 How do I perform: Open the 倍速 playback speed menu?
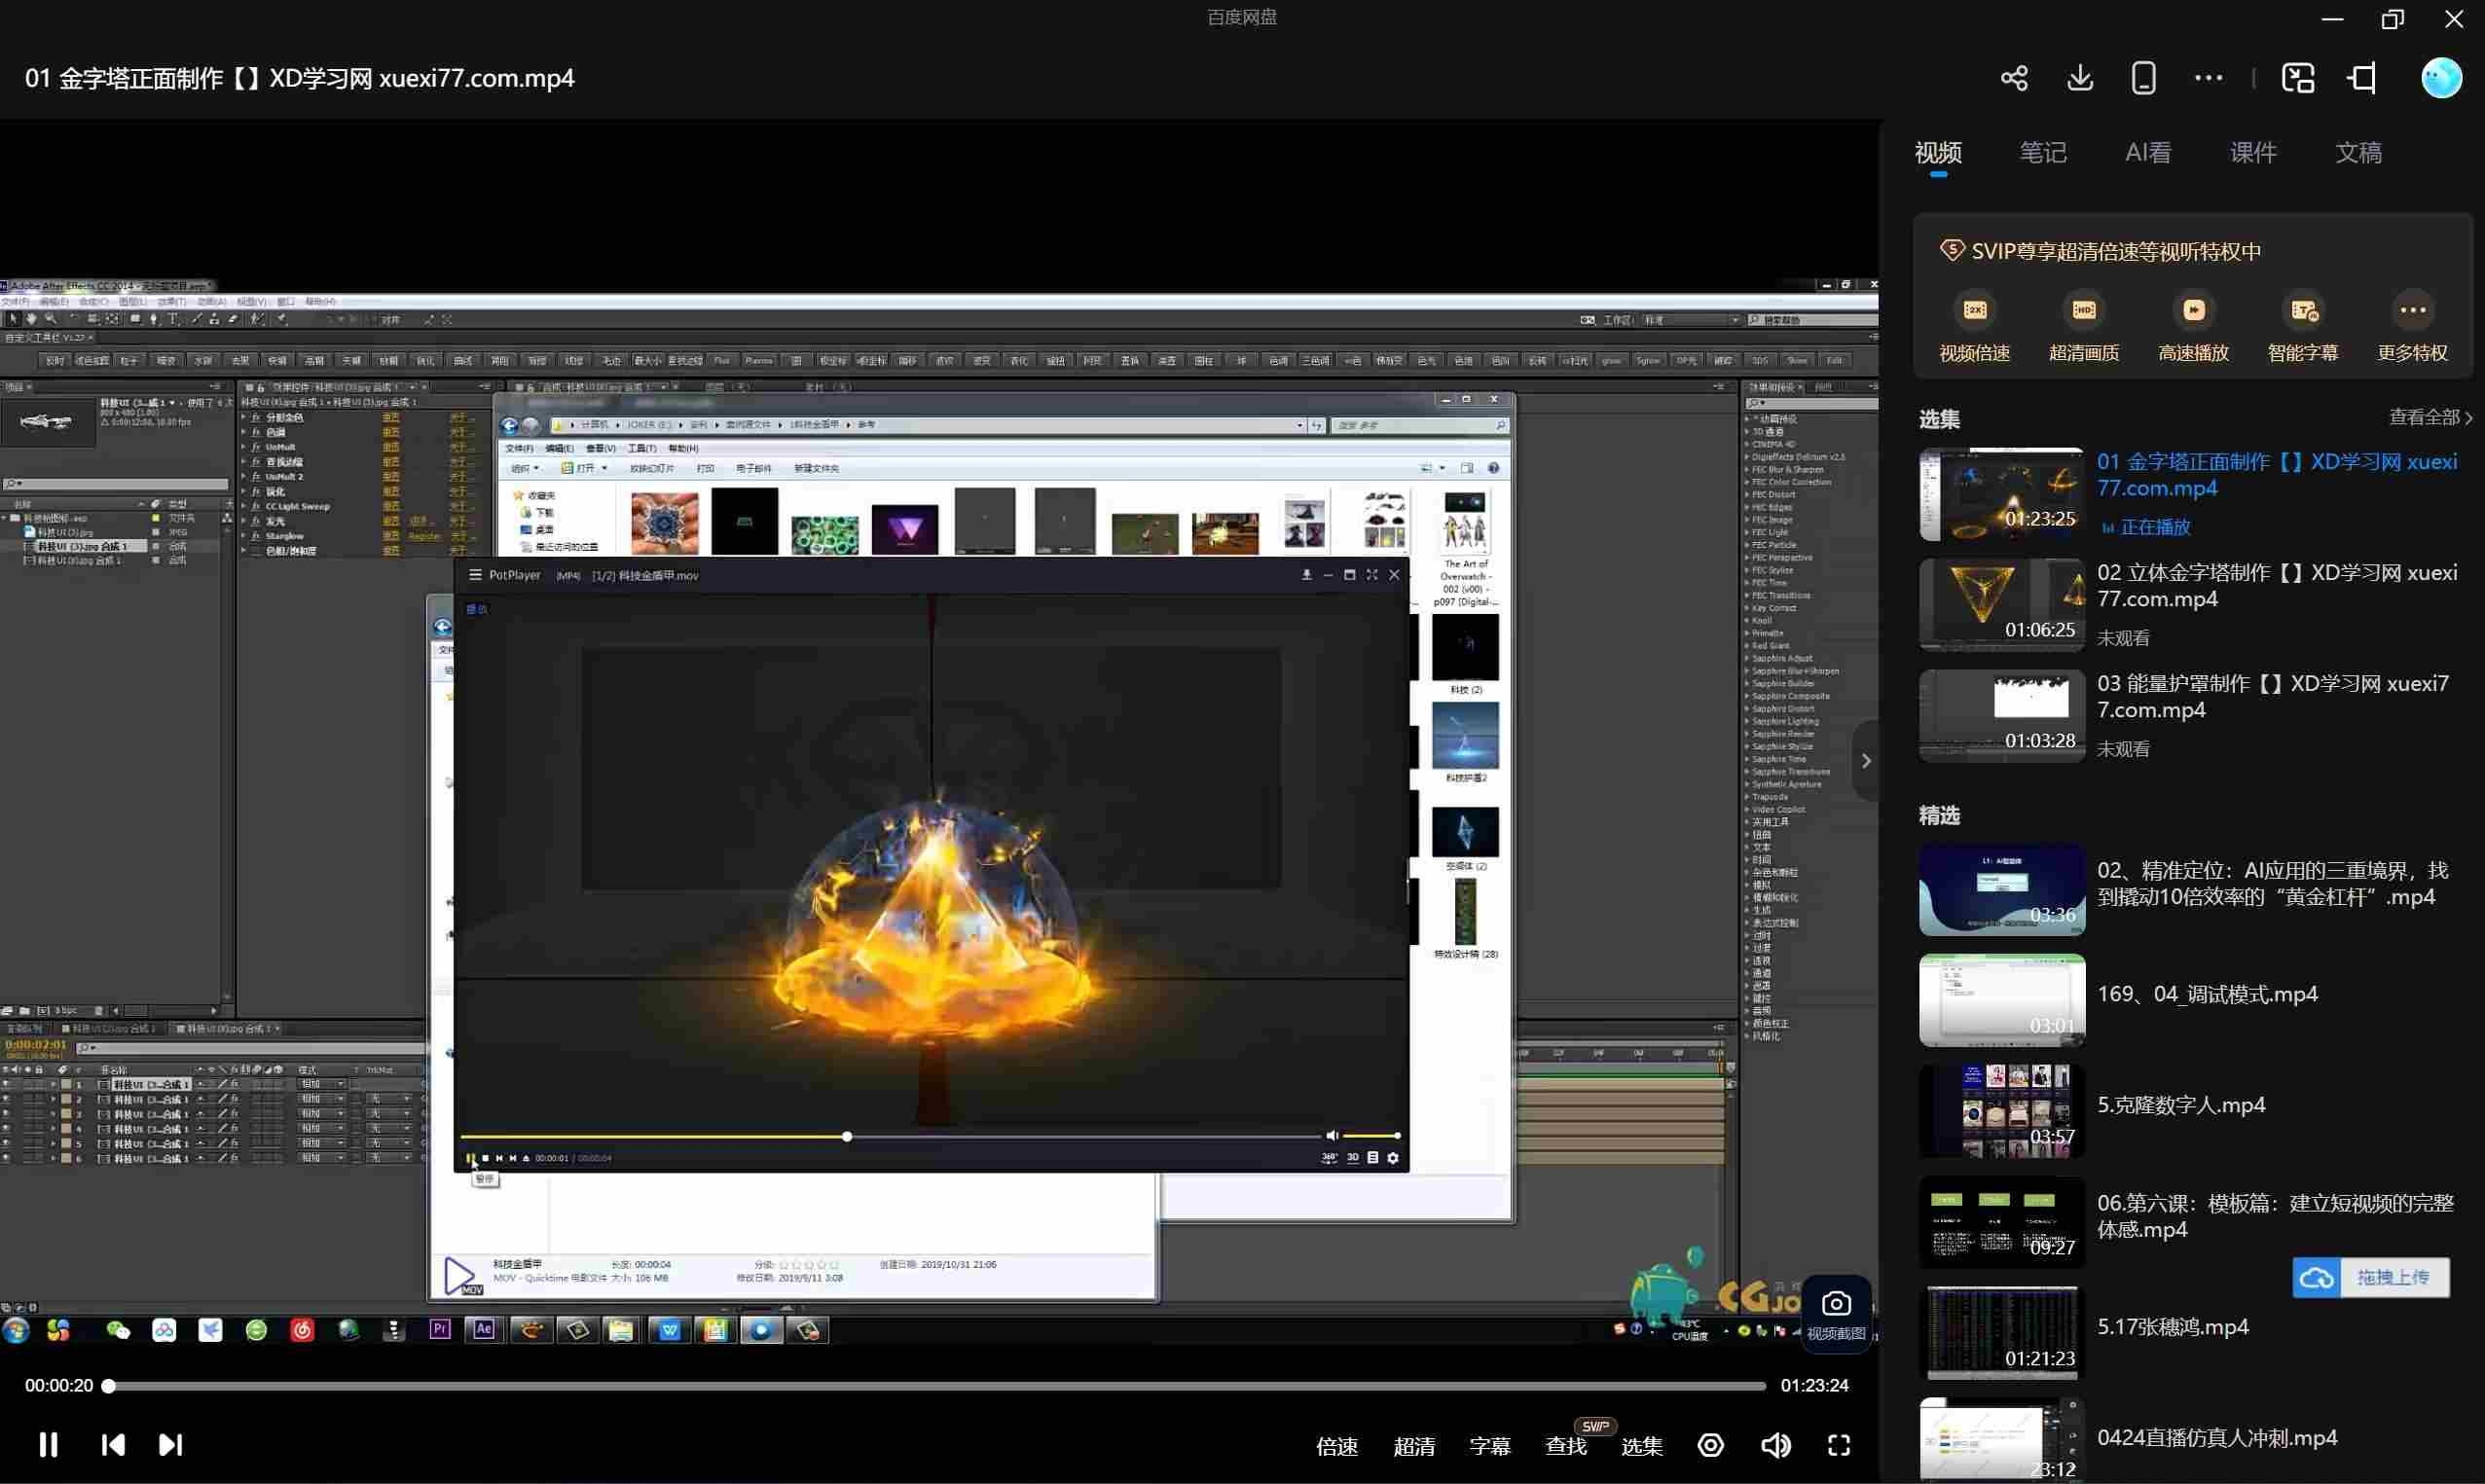point(1337,1446)
